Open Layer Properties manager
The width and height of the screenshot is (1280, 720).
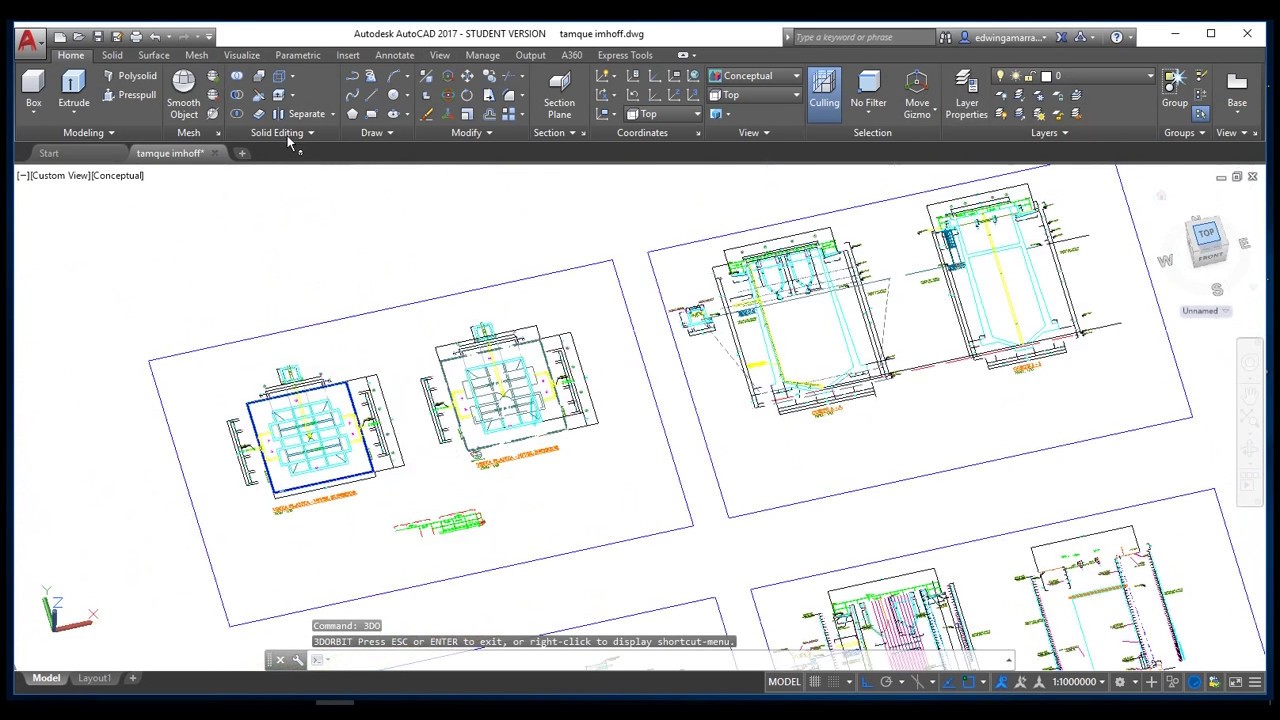[x=966, y=94]
